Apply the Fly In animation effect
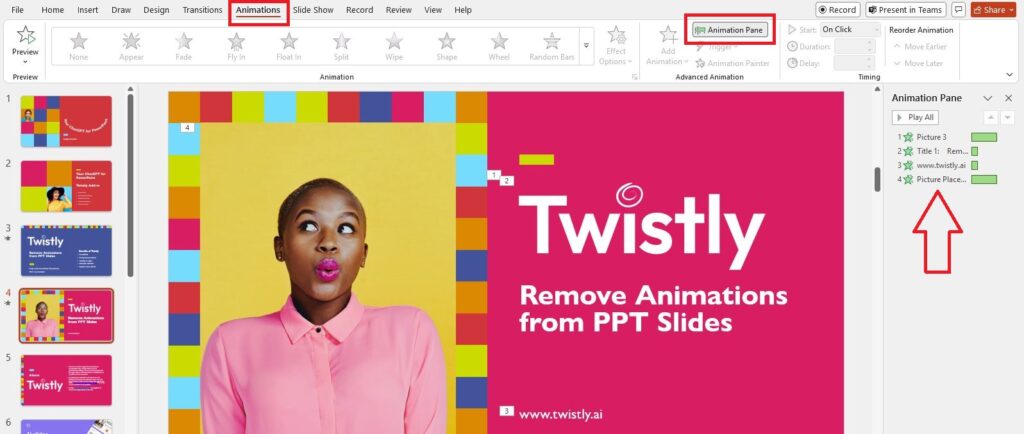Image resolution: width=1024 pixels, height=434 pixels. coord(236,46)
